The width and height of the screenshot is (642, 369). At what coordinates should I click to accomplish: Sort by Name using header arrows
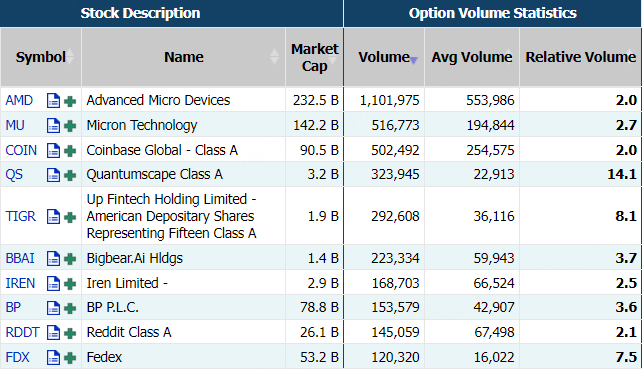click(x=274, y=57)
